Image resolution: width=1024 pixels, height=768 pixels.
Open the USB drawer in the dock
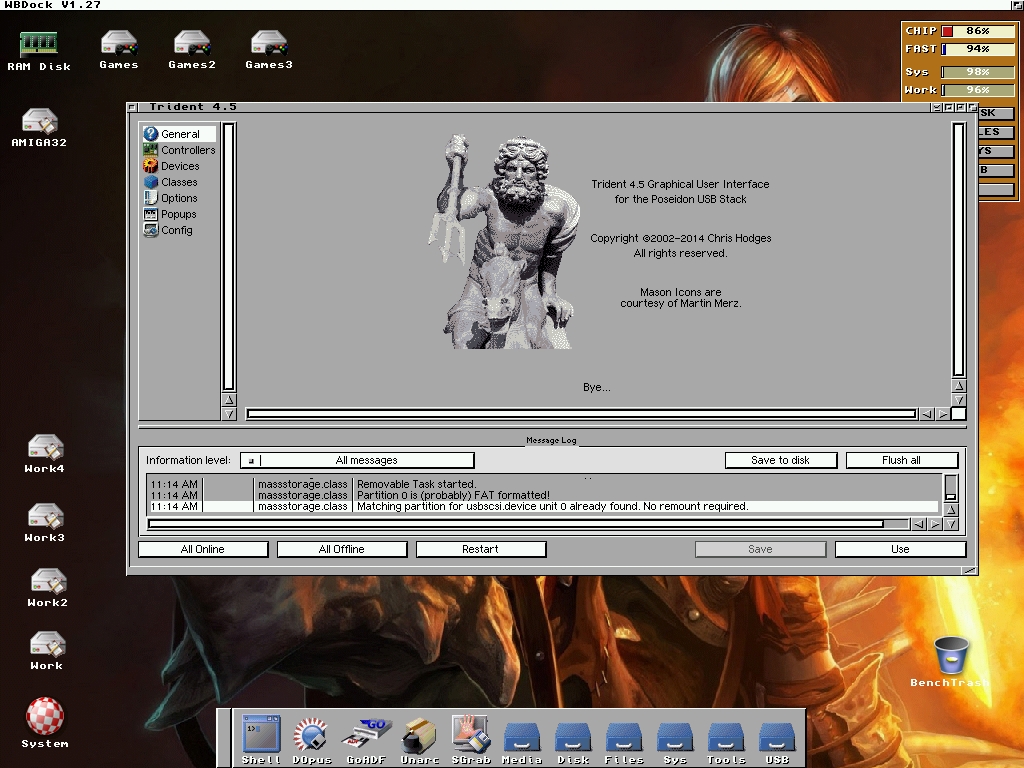pyautogui.click(x=777, y=742)
